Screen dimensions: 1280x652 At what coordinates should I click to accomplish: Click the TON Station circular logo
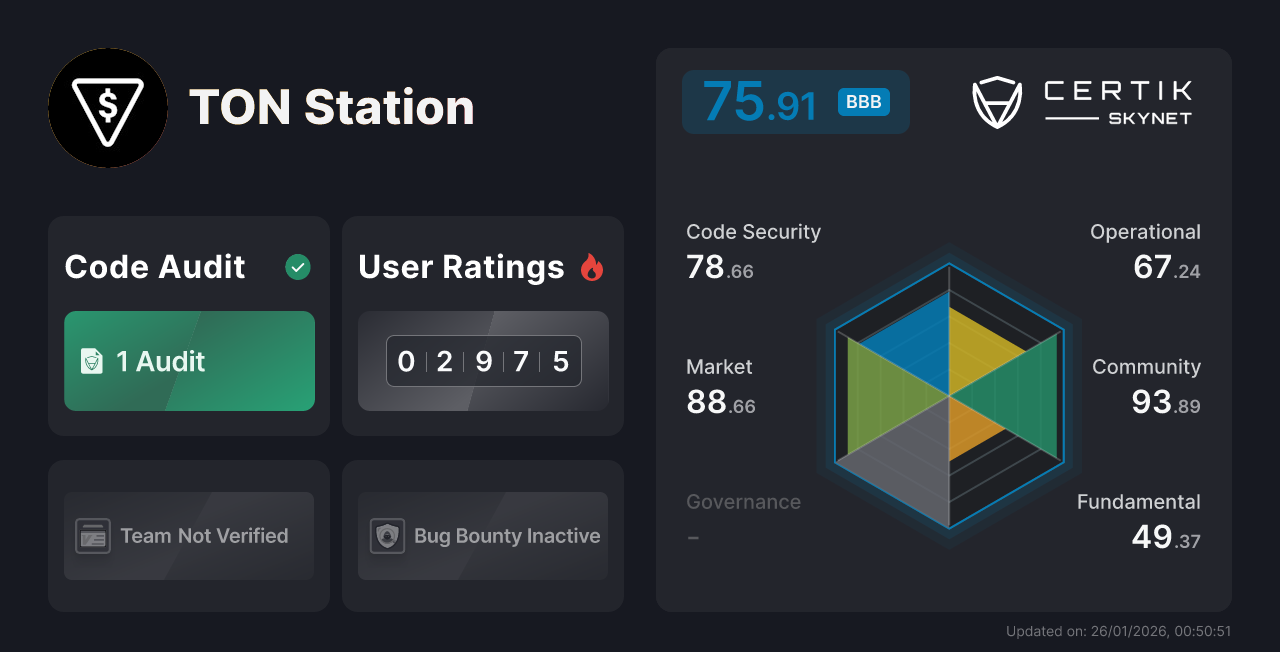[108, 108]
